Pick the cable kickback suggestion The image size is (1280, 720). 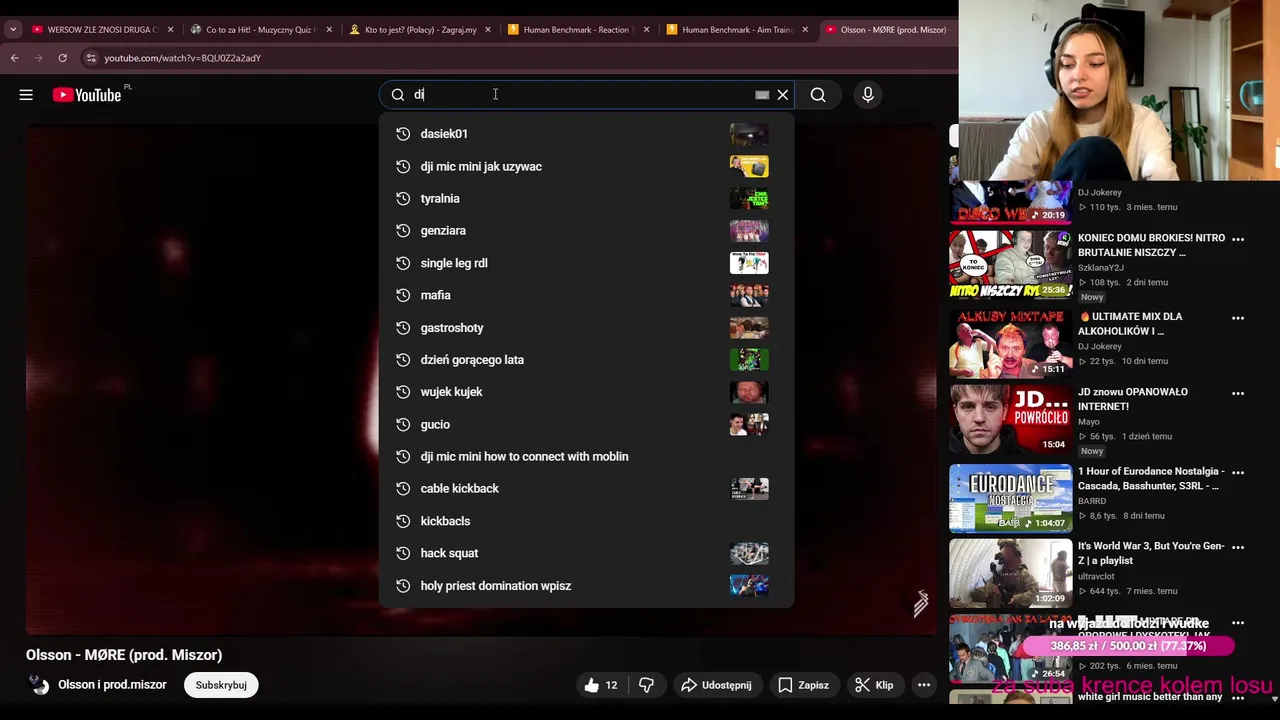586,488
